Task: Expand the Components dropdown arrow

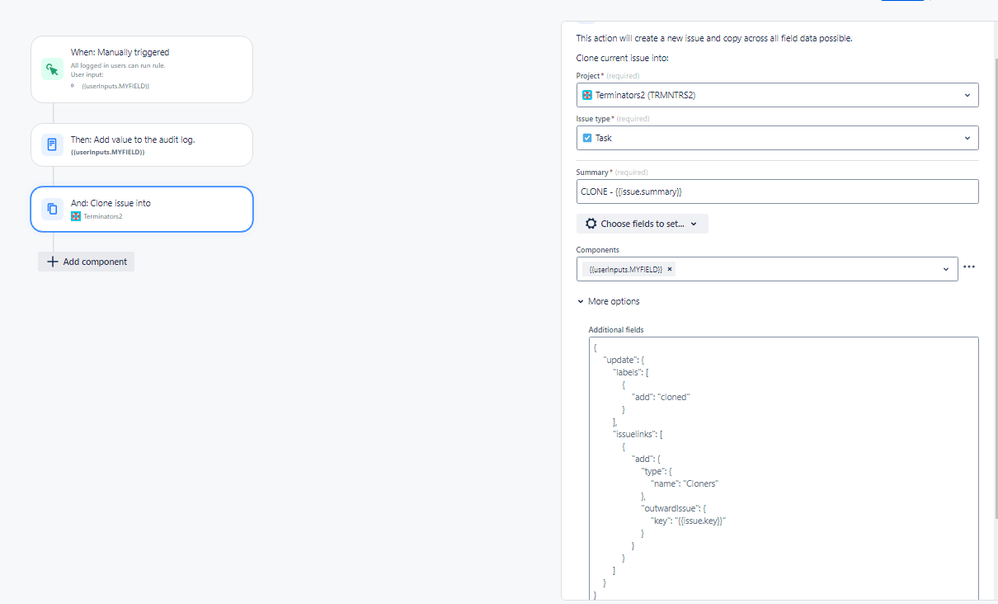Action: pos(946,269)
